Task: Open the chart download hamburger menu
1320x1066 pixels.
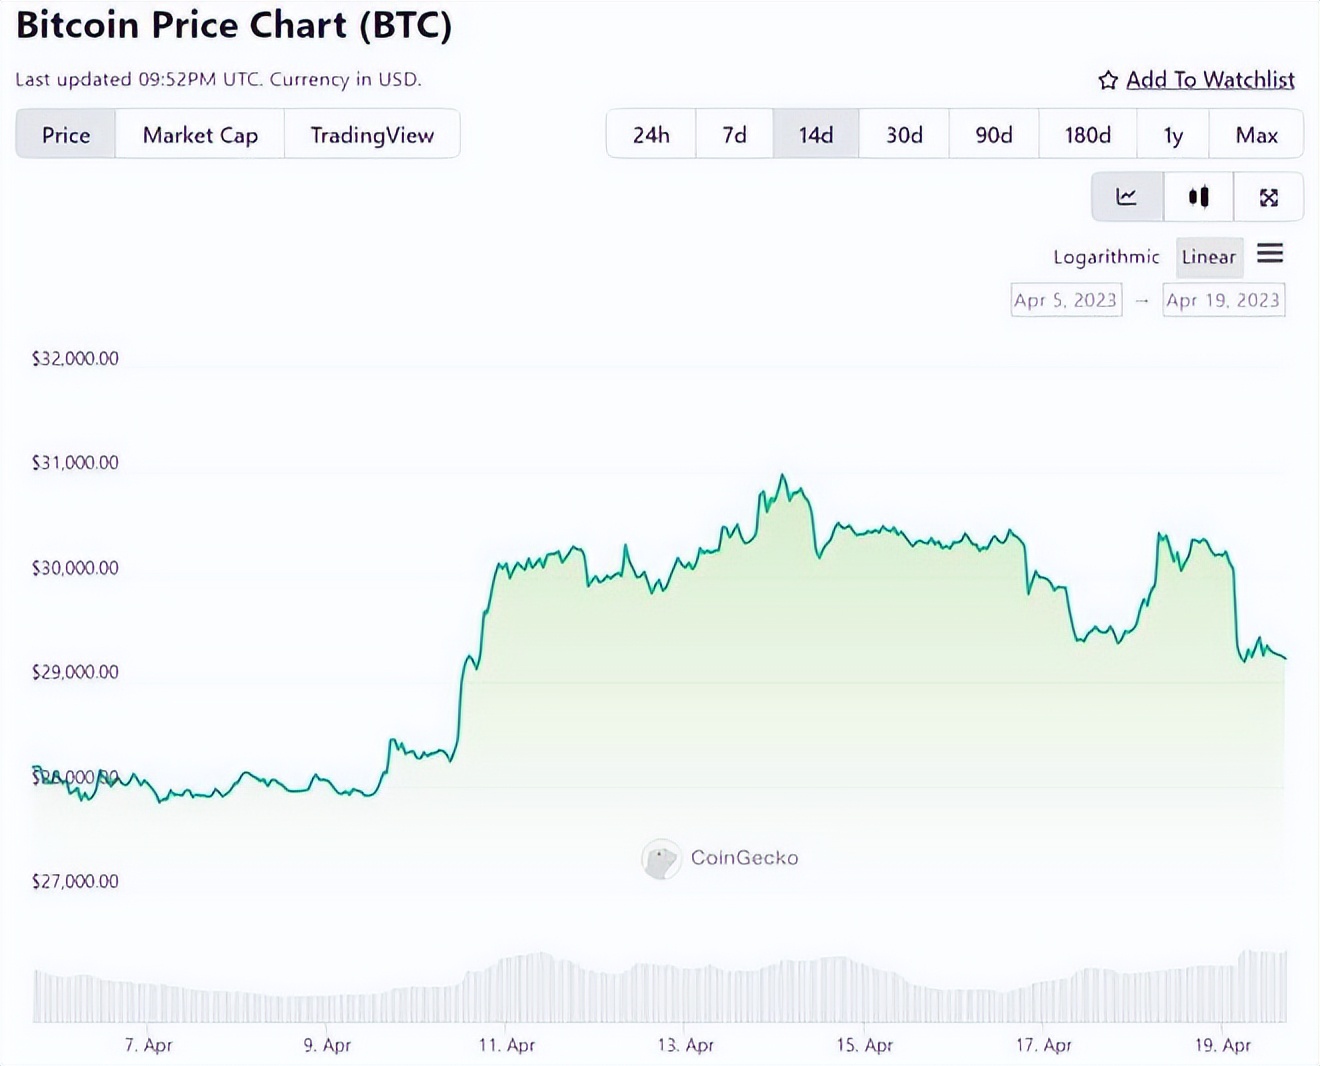Action: 1270,256
